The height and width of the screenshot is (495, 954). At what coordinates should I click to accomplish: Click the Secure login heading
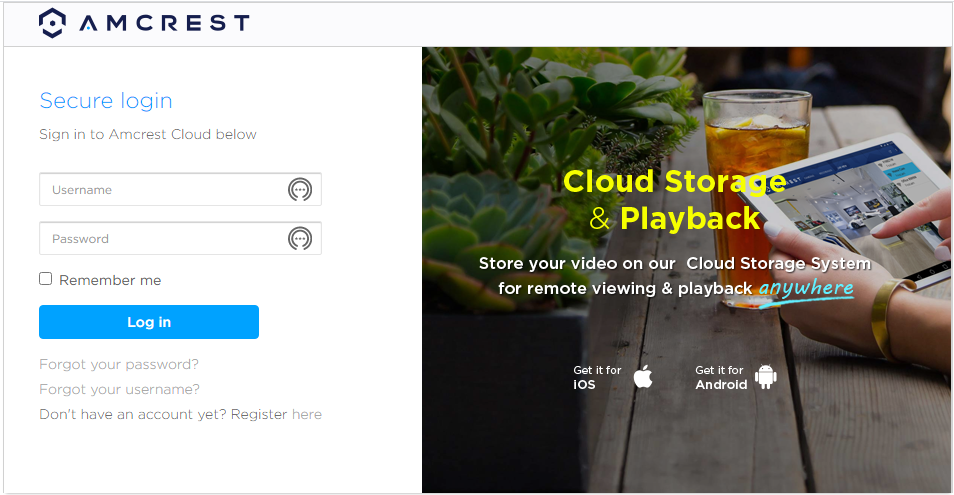pyautogui.click(x=106, y=100)
